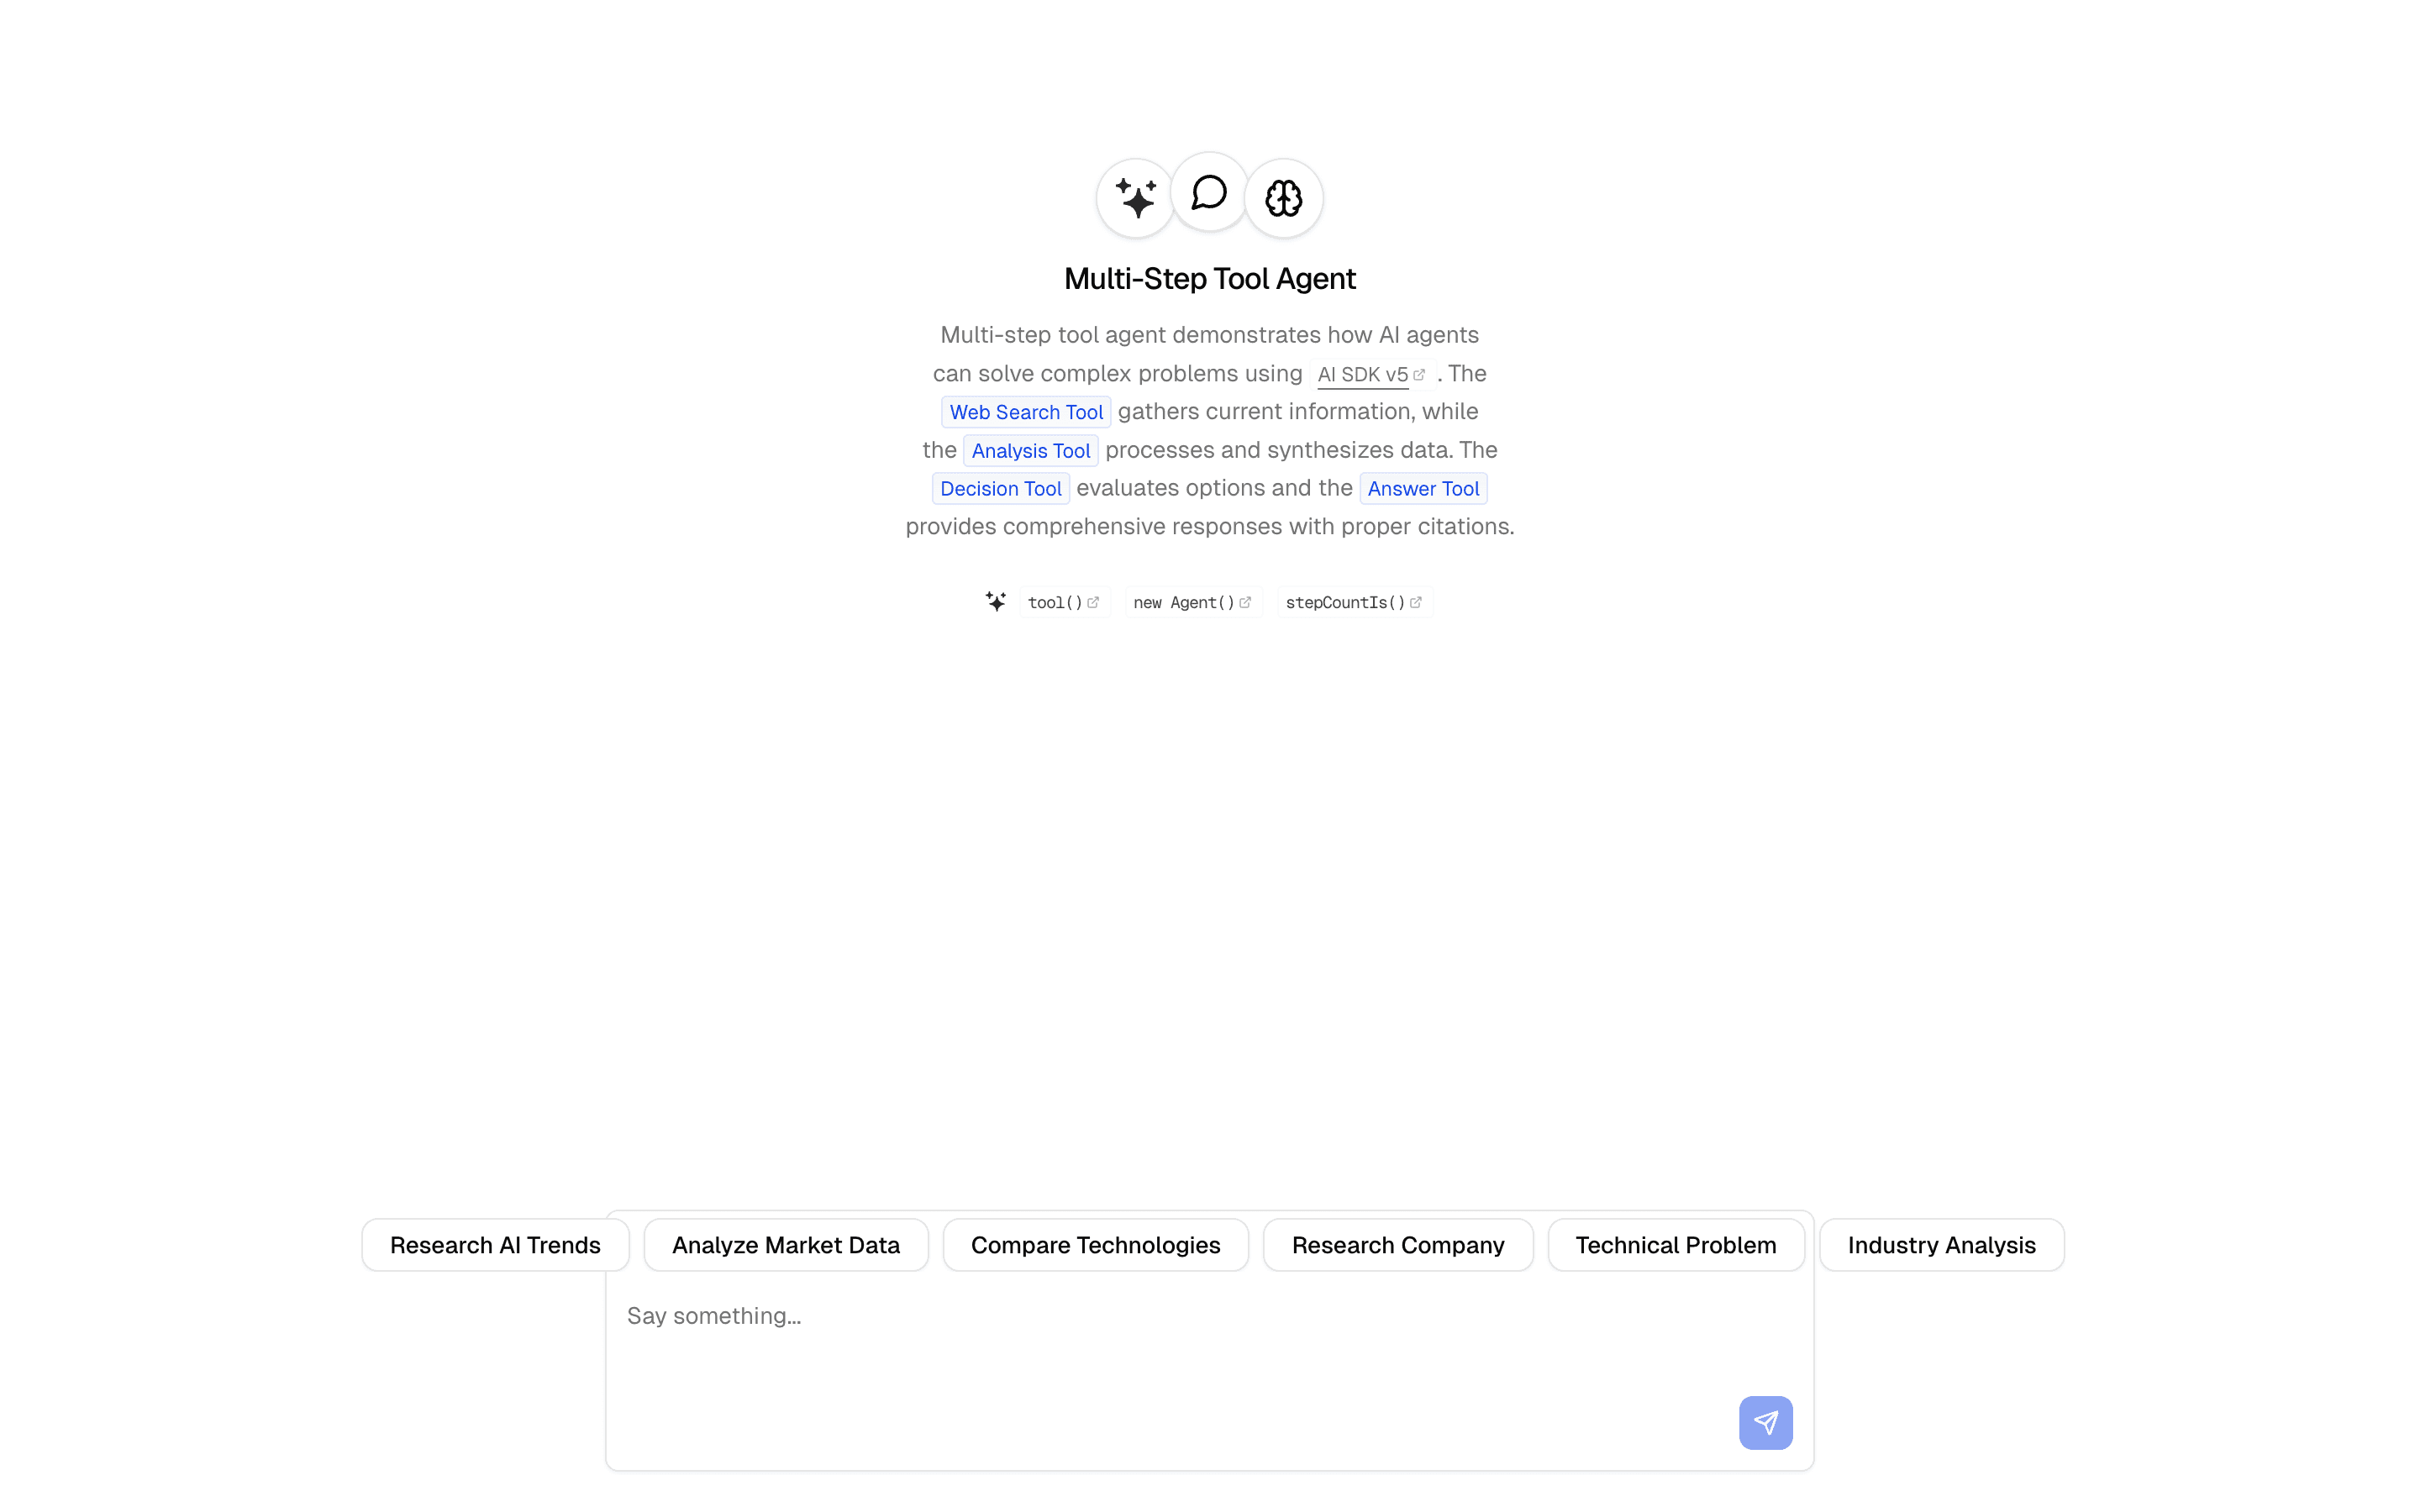Click external link icon next to AI SDK v5
The image size is (2420, 1512).
point(1419,374)
